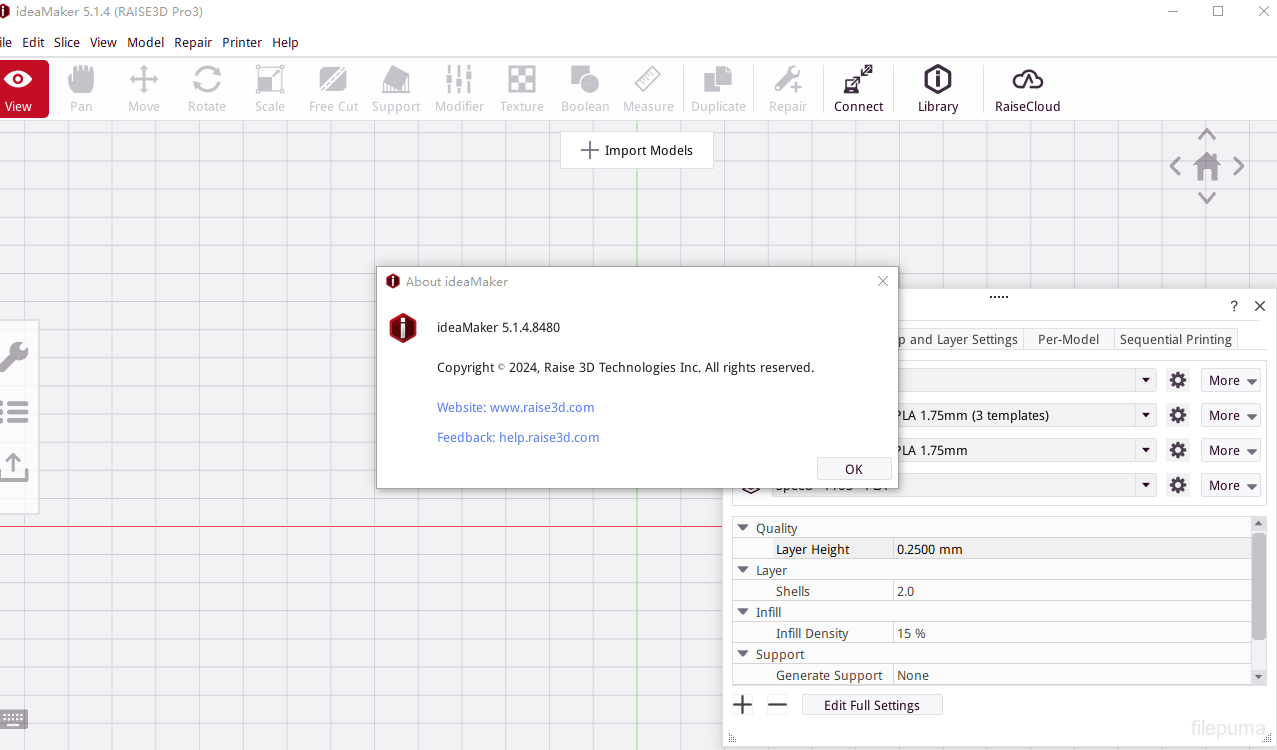Click the home view navigation icon

[1207, 167]
